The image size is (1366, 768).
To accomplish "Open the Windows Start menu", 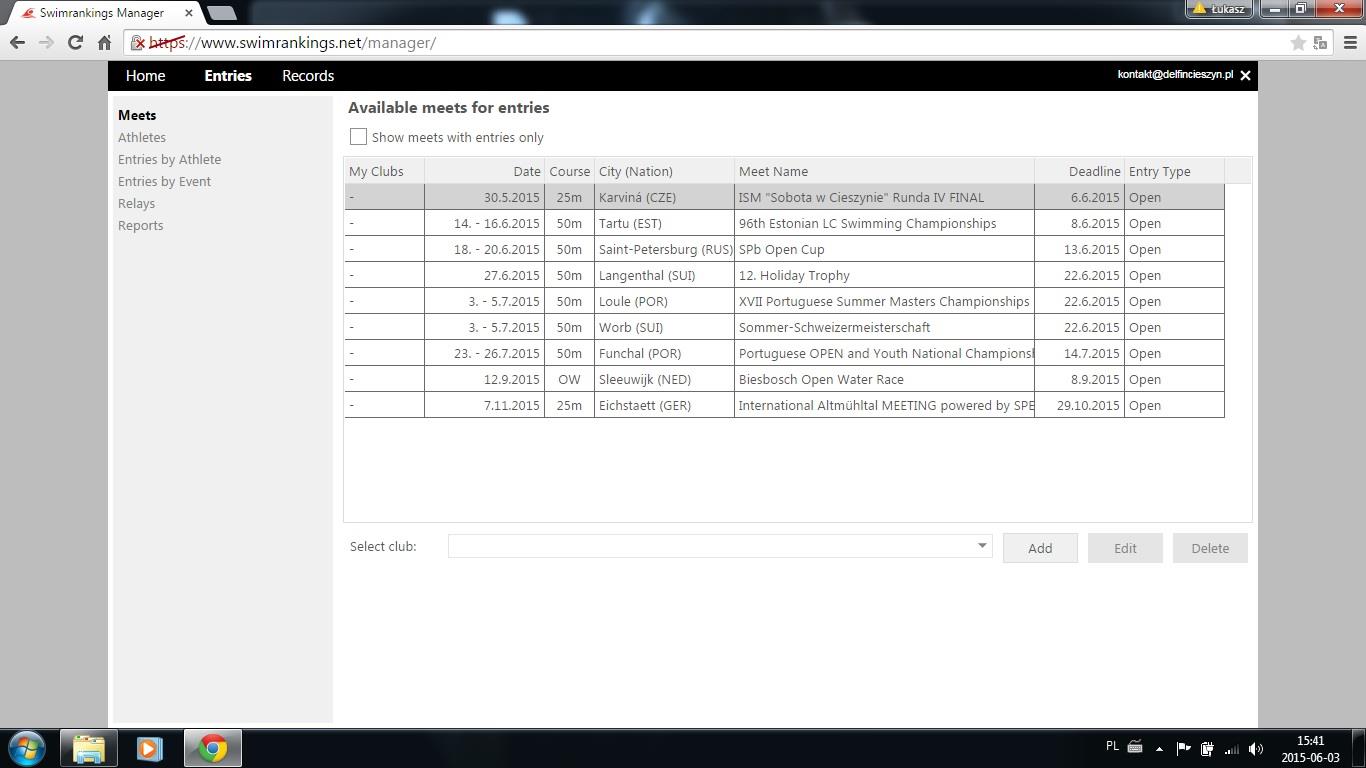I will click(x=26, y=748).
